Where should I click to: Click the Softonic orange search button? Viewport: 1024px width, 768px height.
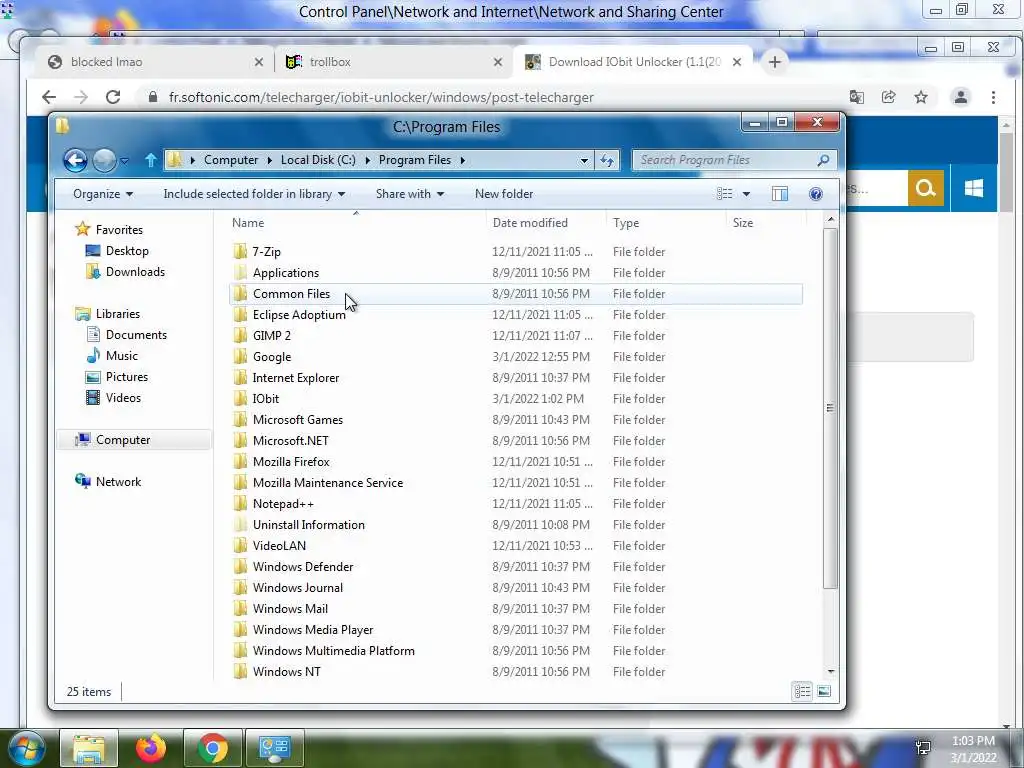[925, 189]
